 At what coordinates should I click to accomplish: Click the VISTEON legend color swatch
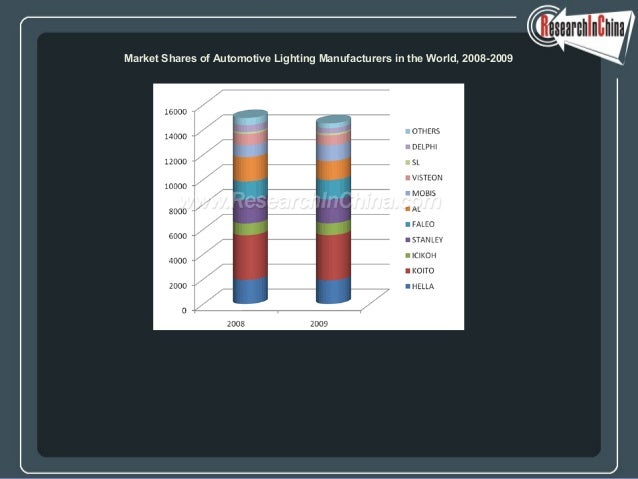(408, 178)
